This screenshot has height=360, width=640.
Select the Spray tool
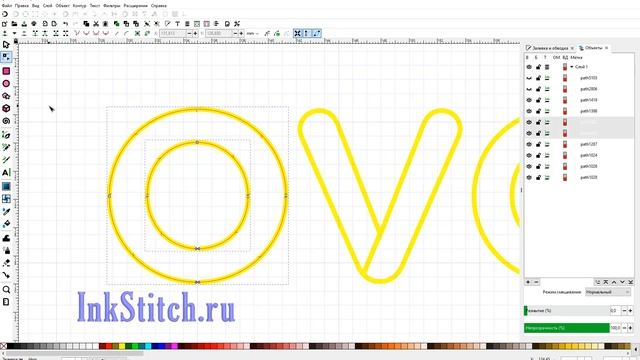(6, 251)
